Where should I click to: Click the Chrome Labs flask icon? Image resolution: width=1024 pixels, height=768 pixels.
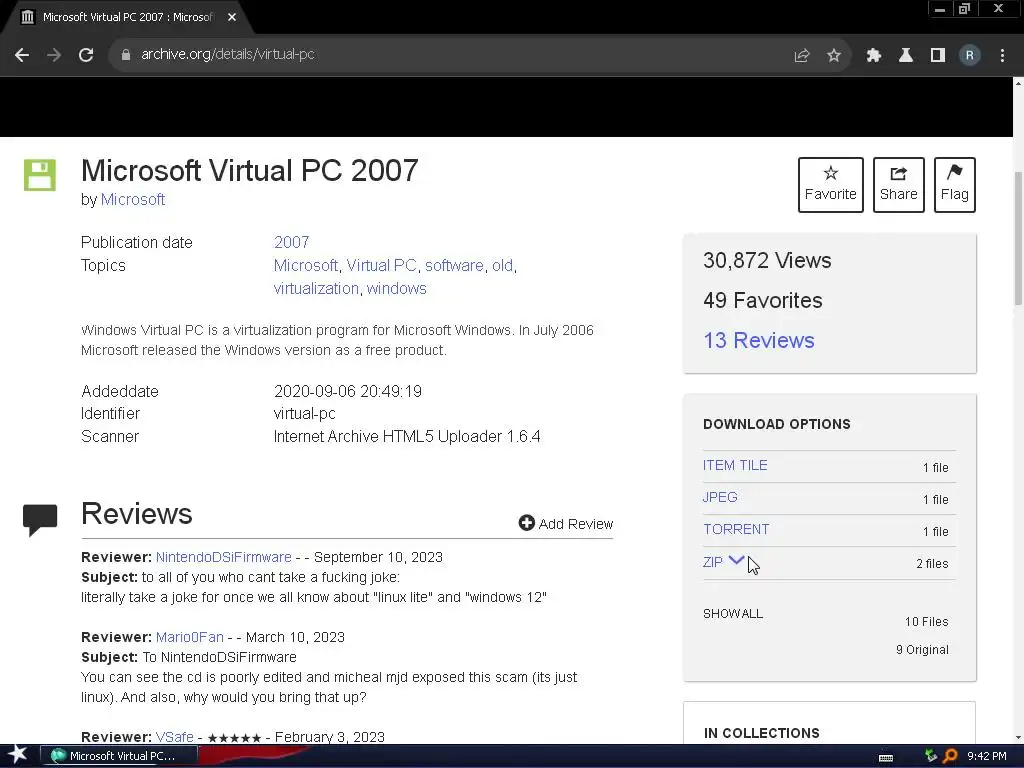[906, 56]
